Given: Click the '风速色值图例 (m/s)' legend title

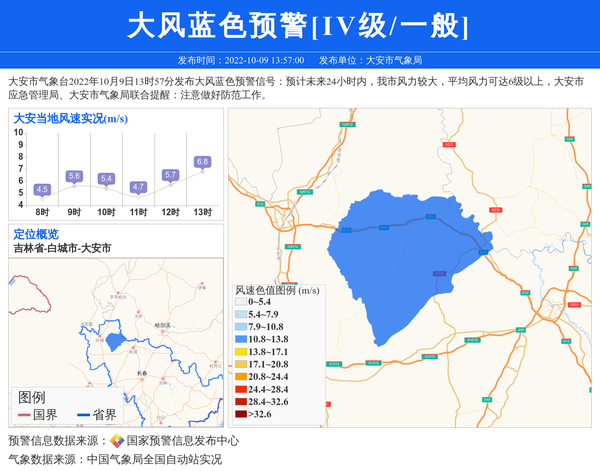Looking at the screenshot, I should click(x=277, y=291).
